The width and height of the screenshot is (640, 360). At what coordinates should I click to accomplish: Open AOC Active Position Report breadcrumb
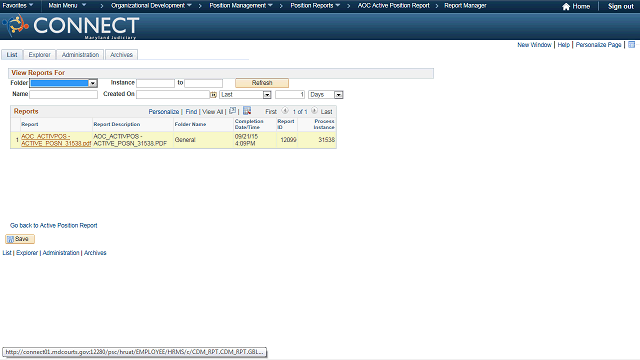click(393, 6)
